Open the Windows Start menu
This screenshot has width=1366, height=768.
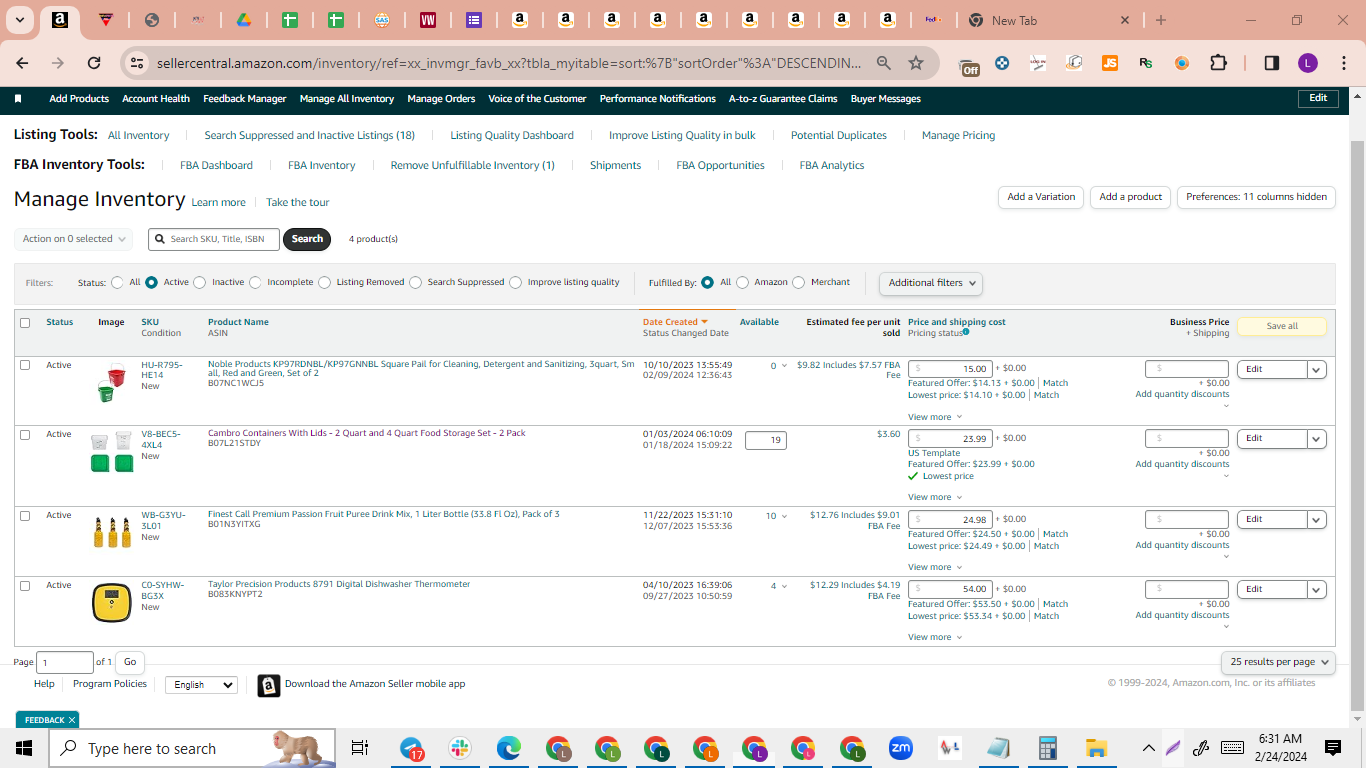pos(24,748)
